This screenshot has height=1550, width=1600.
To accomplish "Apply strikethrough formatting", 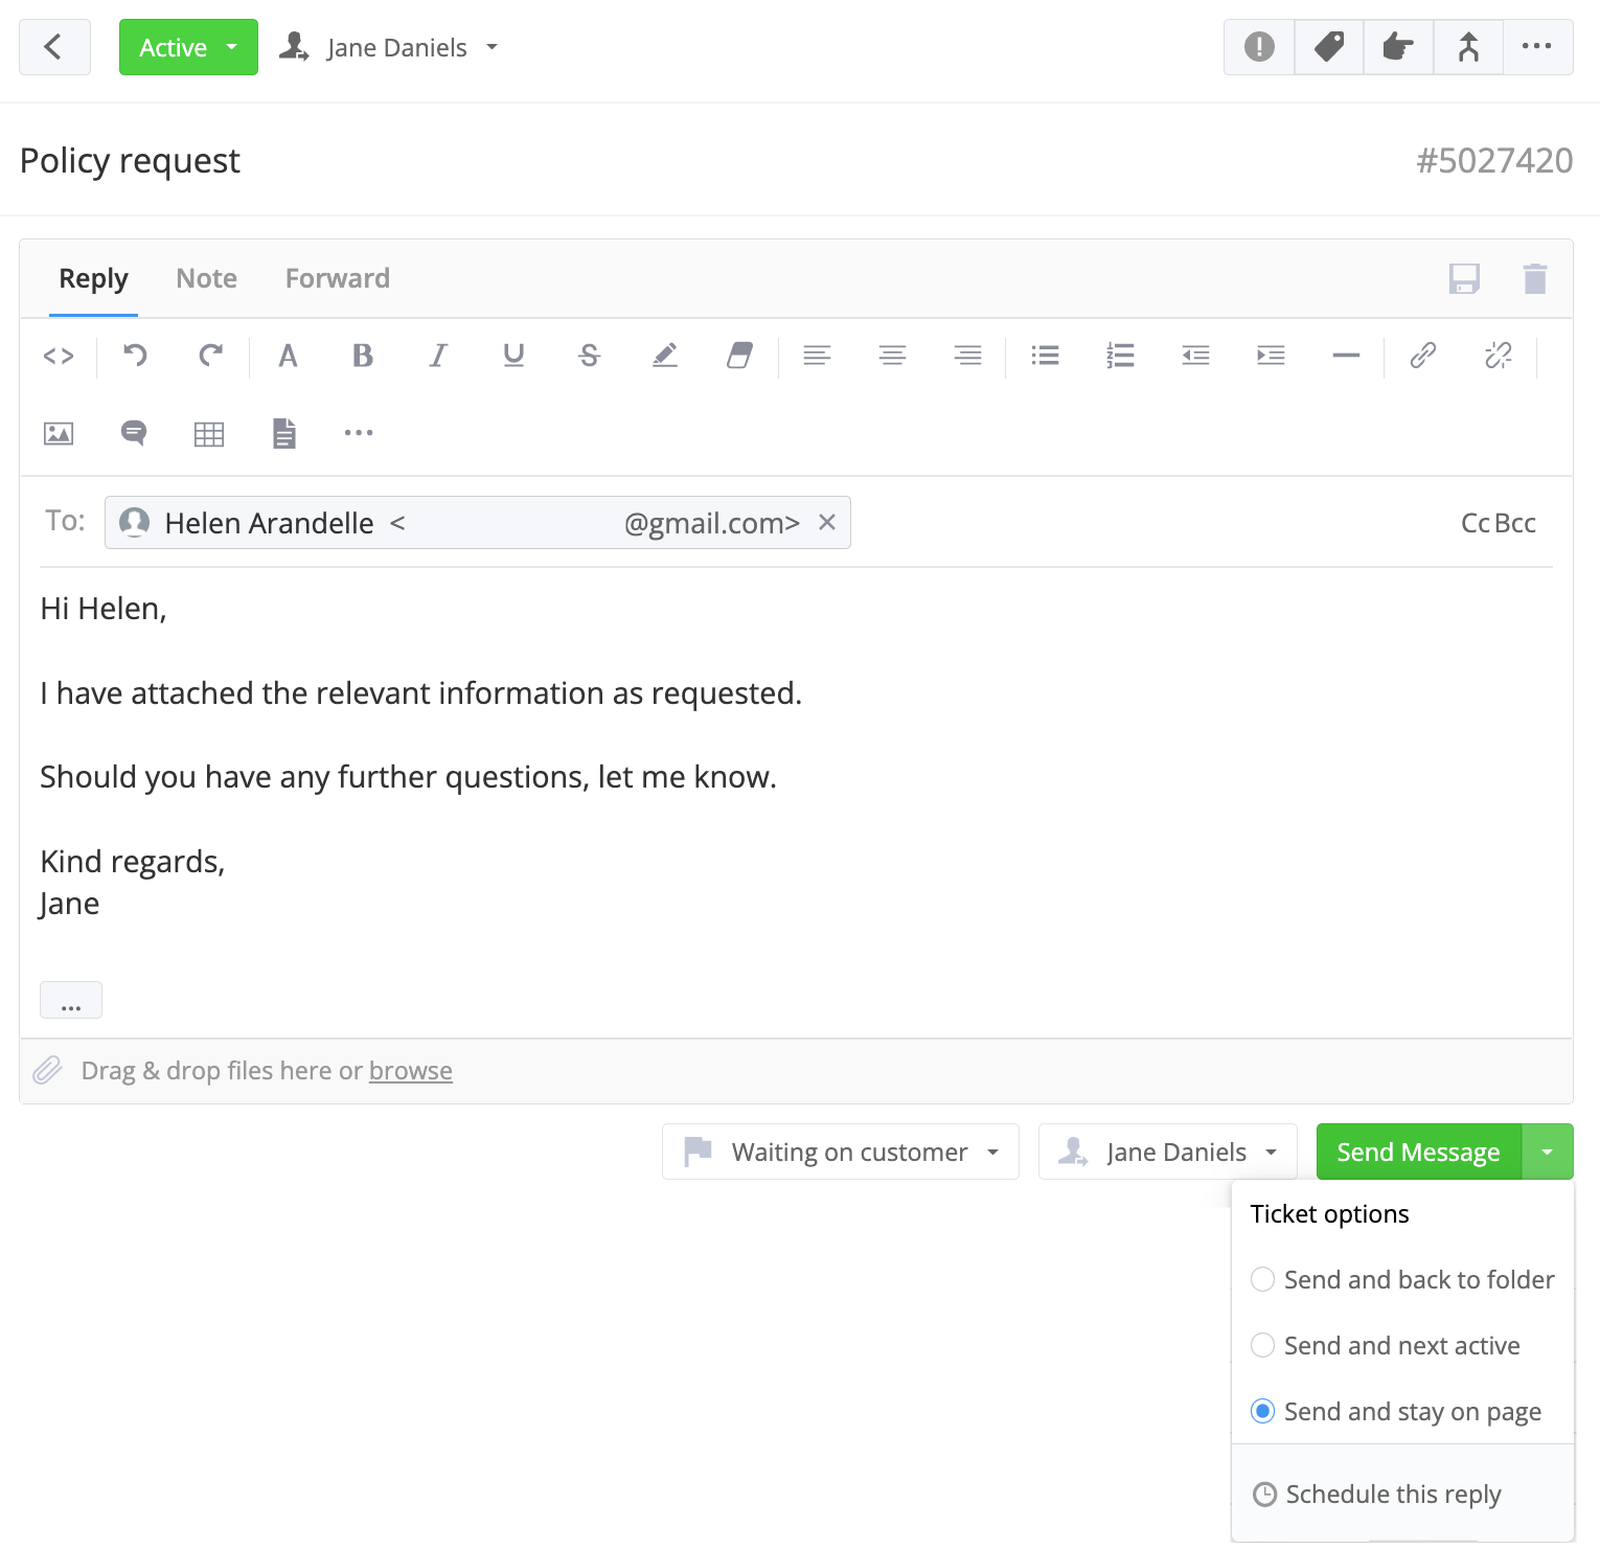I will coord(589,356).
